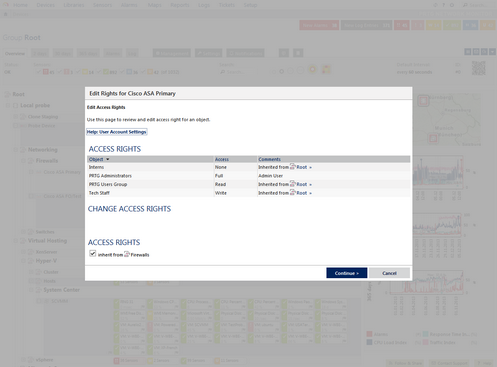Expand the Switches group node
497x367 pixels.
pos(23,232)
